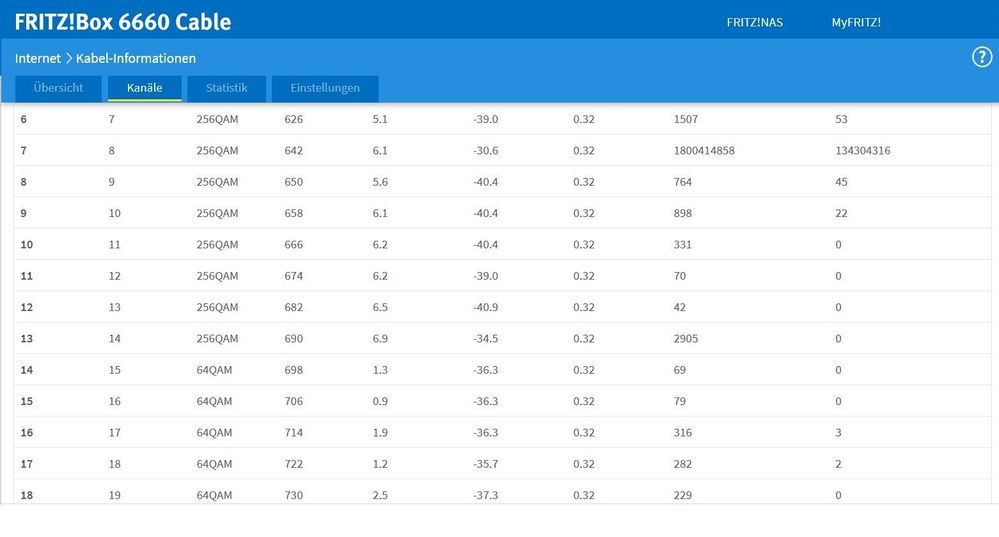999x537 pixels.
Task: Click the power level value 6.9
Action: point(380,339)
